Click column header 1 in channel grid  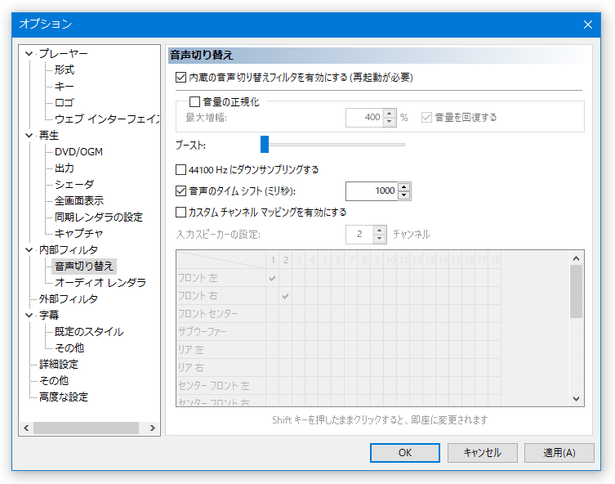(x=273, y=260)
